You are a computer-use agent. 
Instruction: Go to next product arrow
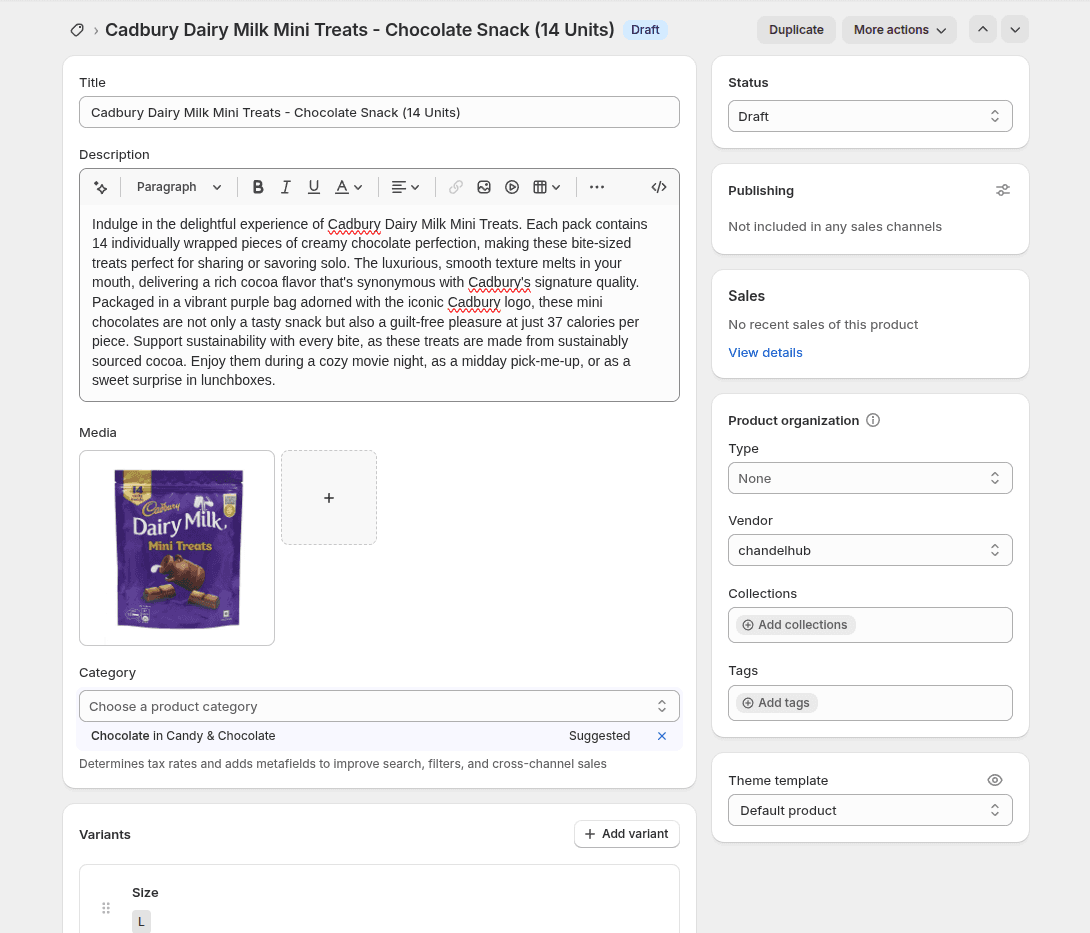1015,29
